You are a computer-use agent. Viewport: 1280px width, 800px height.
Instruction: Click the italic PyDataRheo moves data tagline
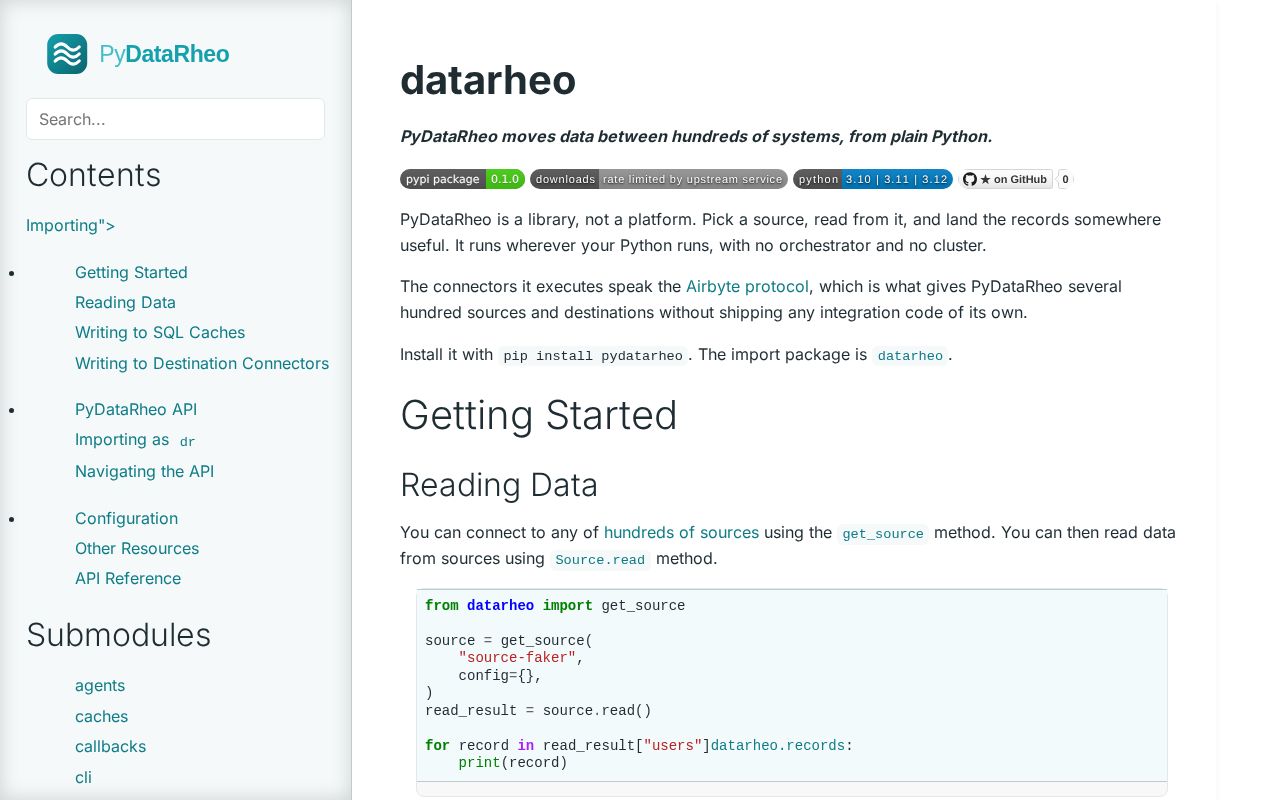(696, 136)
